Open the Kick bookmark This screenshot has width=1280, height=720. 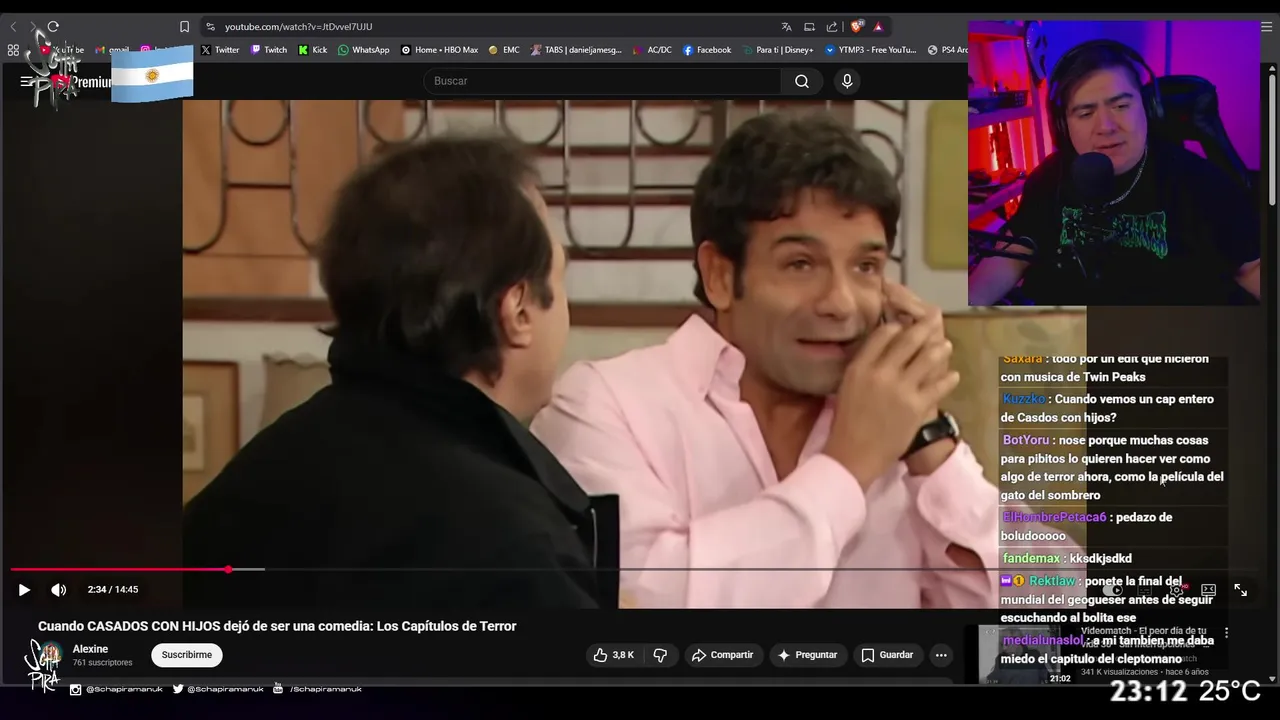point(312,50)
